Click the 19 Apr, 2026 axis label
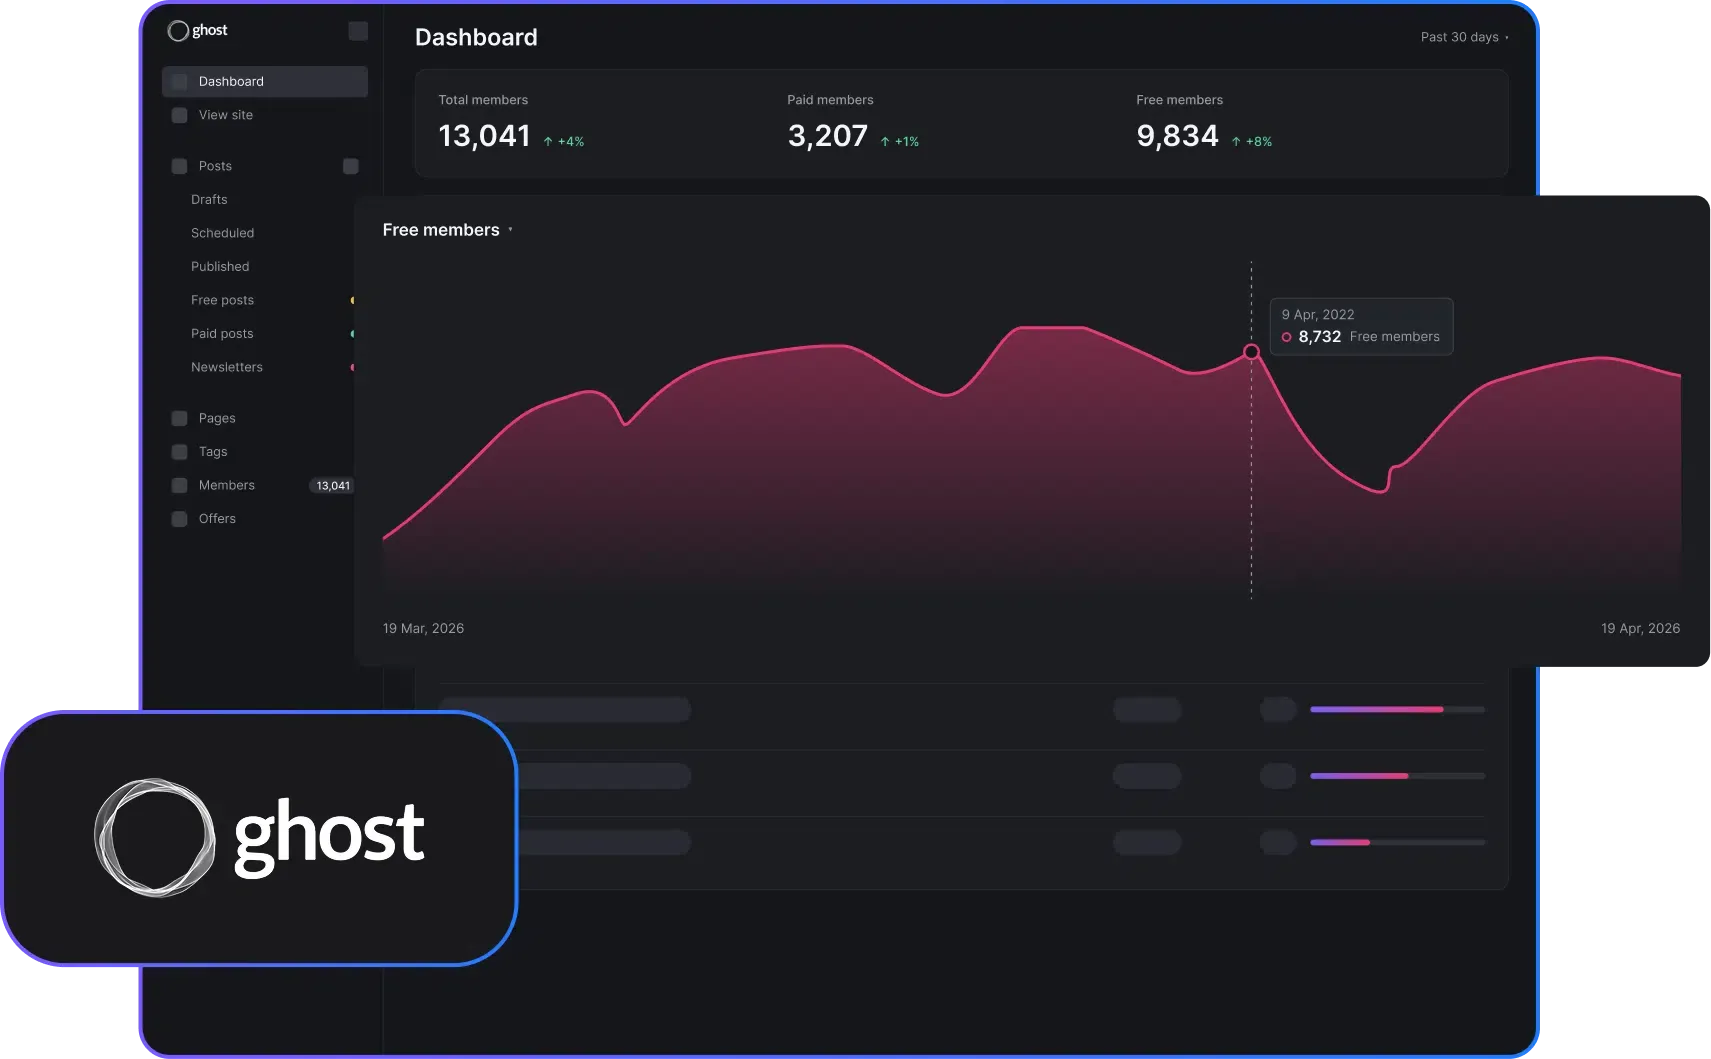Viewport: 1711px width, 1059px height. 1640,629
